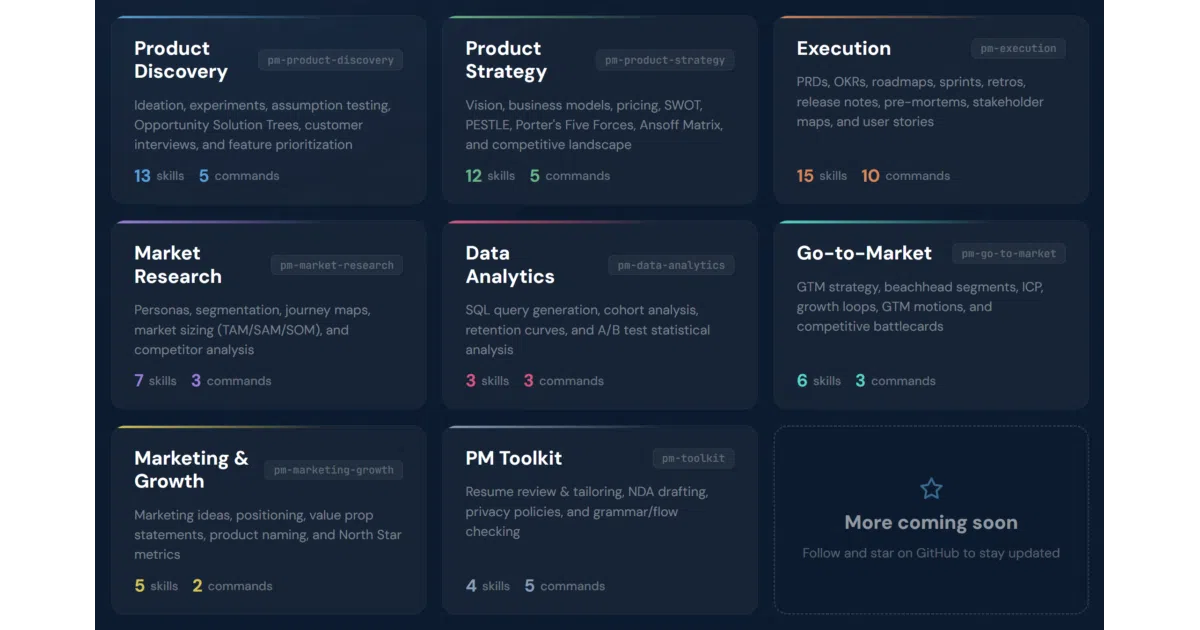Click the pm-execution tag

pos(1018,48)
